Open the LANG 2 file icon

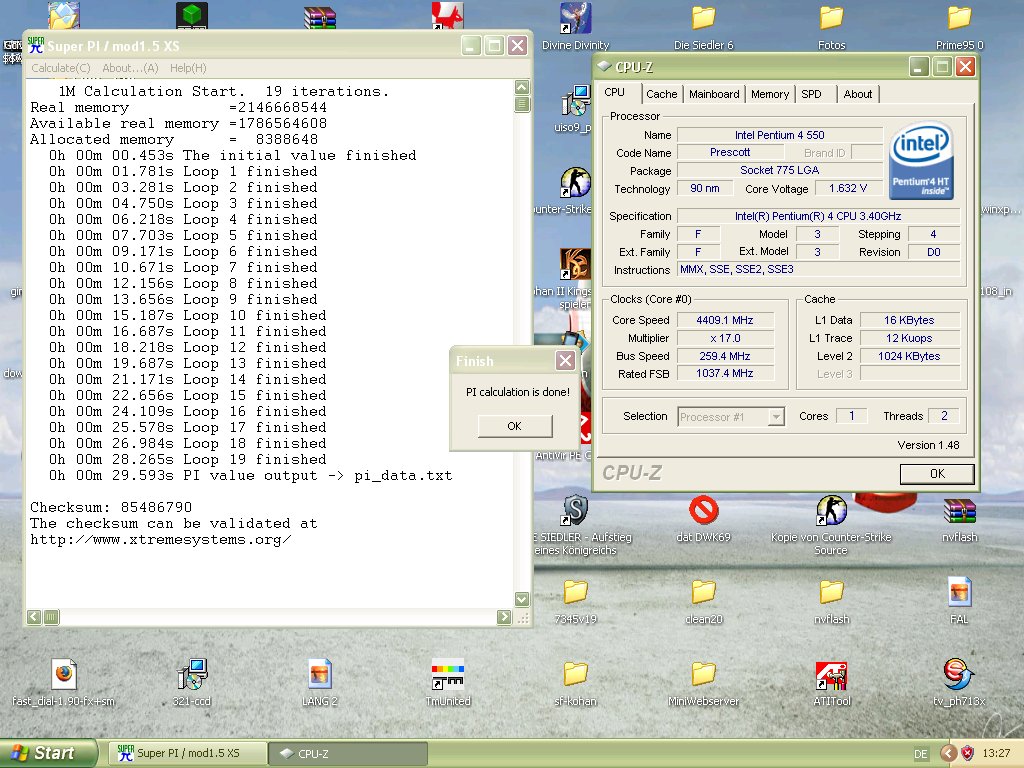[320, 675]
